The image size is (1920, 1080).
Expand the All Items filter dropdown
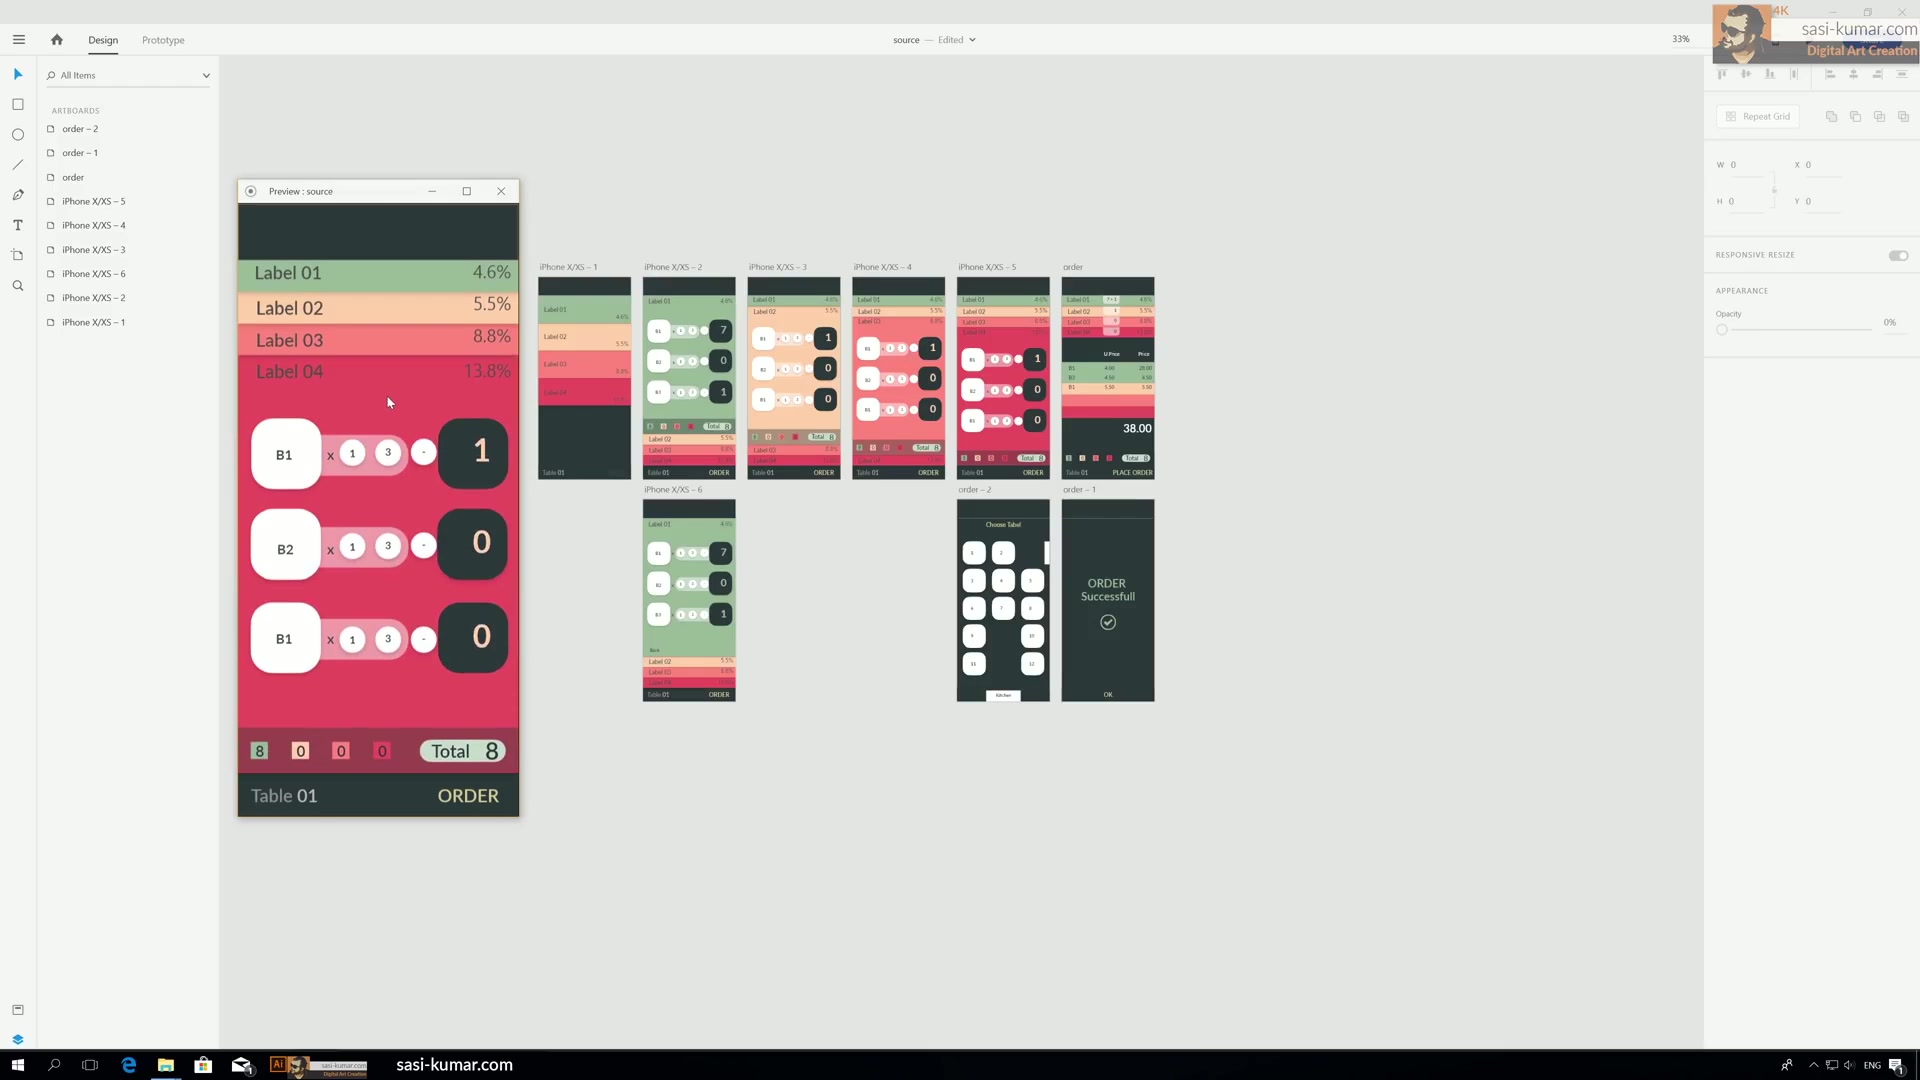(x=206, y=76)
